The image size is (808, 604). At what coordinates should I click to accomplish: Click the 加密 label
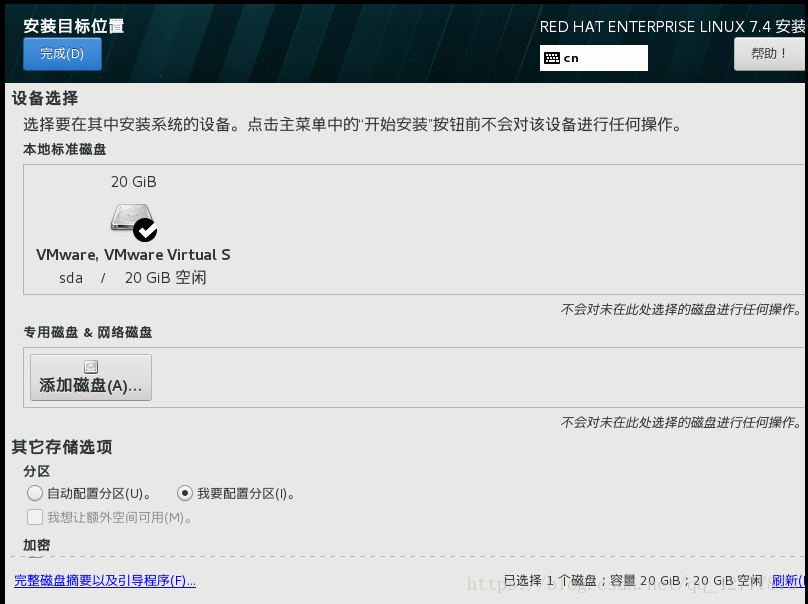[37, 545]
